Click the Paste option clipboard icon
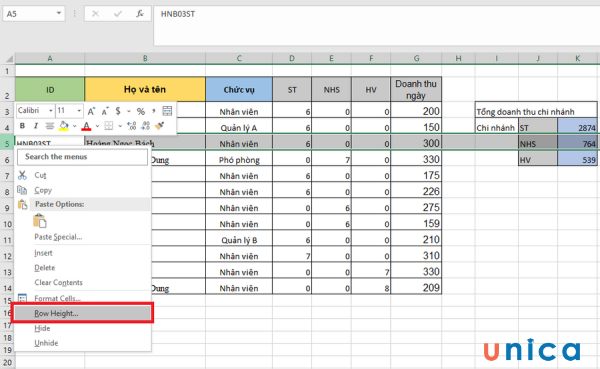600x369 pixels. tap(40, 221)
